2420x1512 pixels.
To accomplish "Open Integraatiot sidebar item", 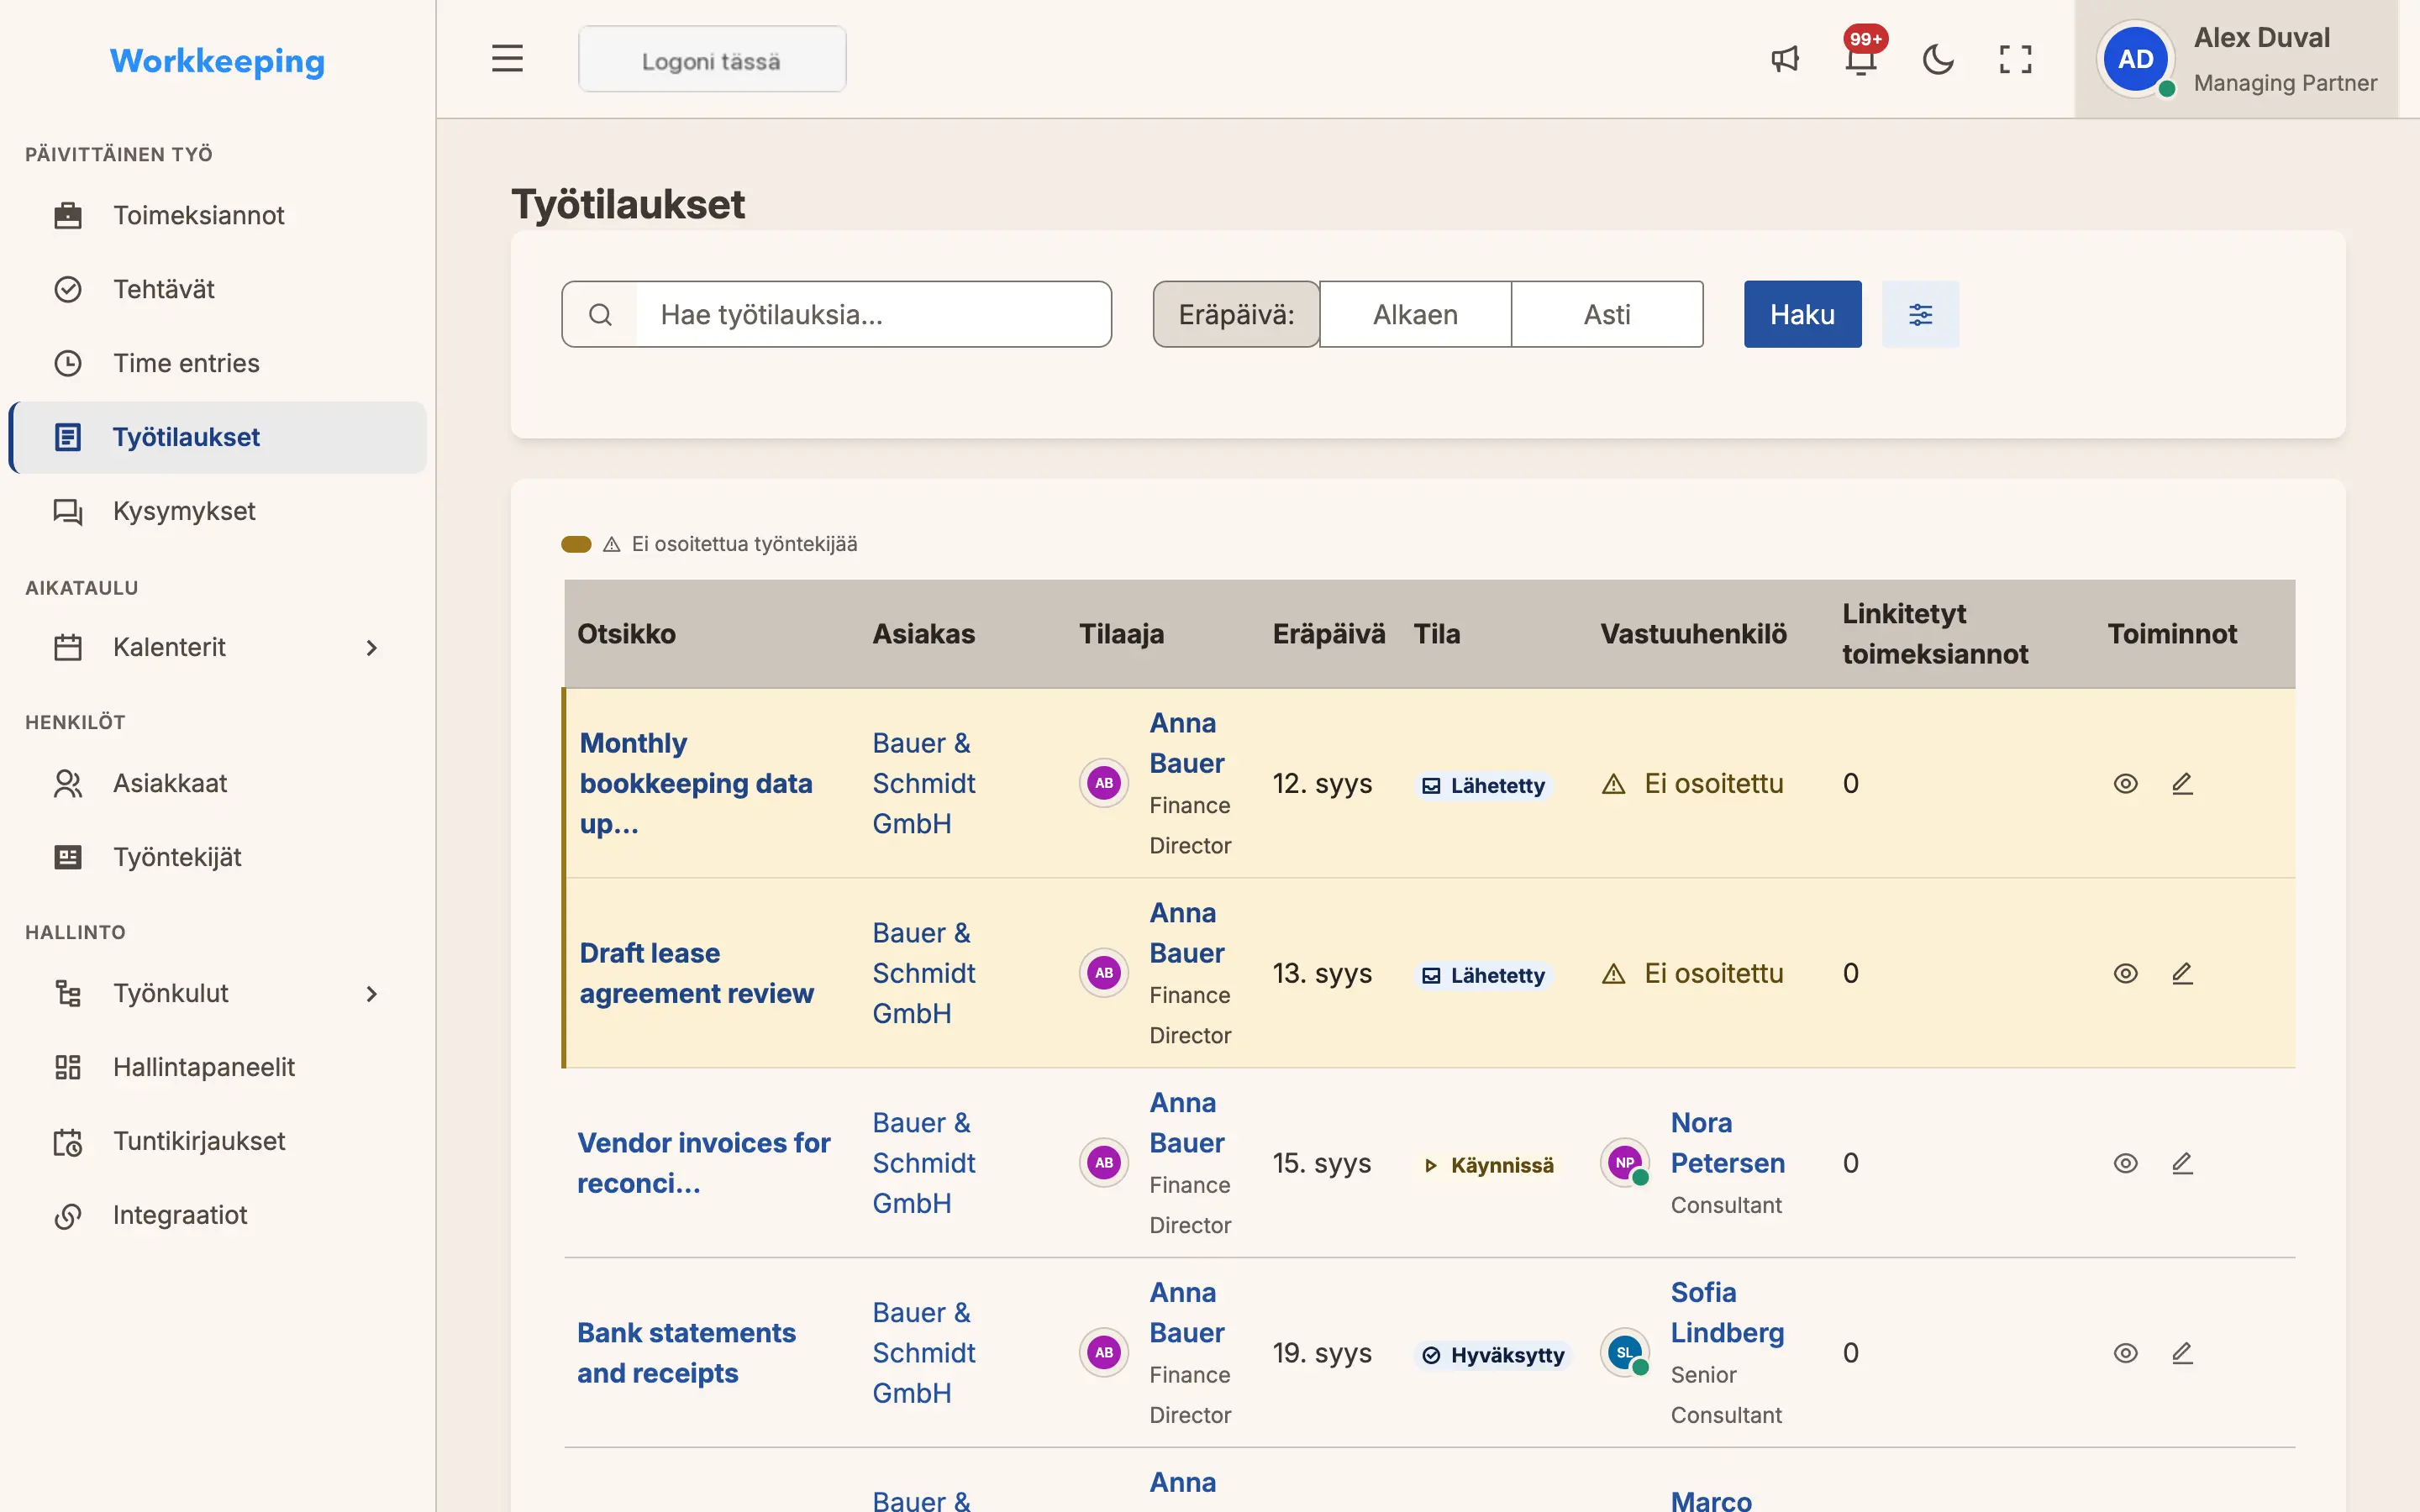I will pyautogui.click(x=218, y=1215).
